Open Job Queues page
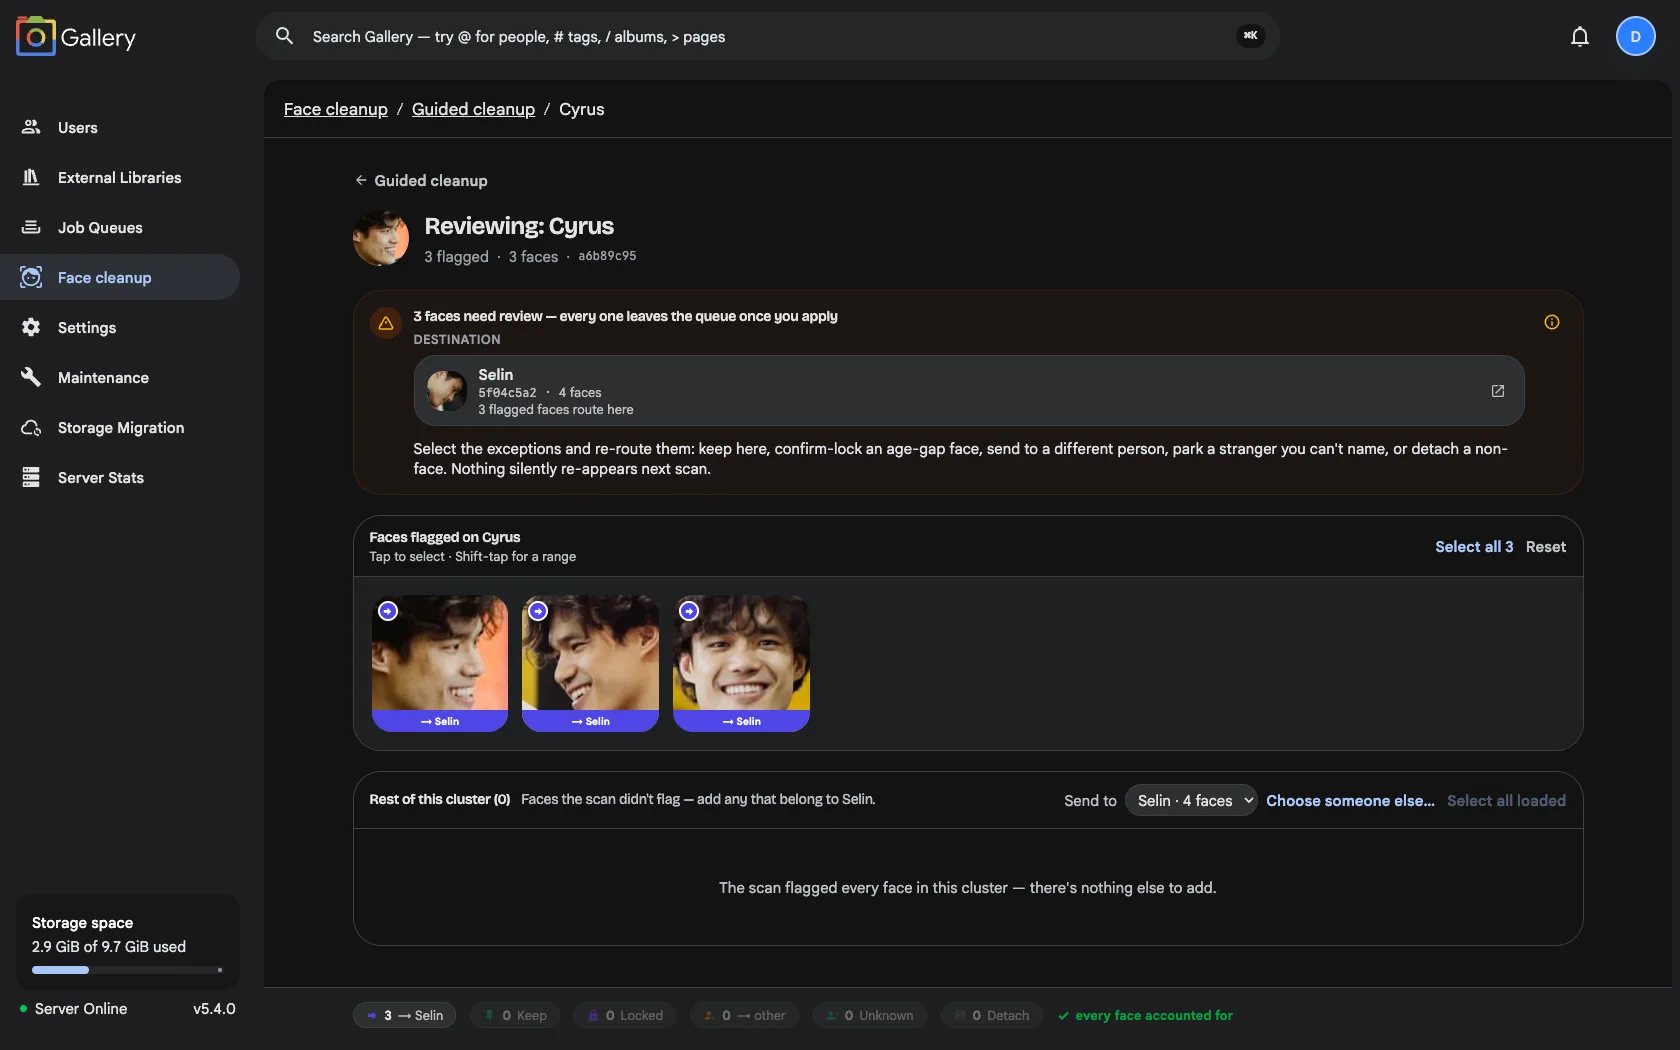 tap(120, 227)
